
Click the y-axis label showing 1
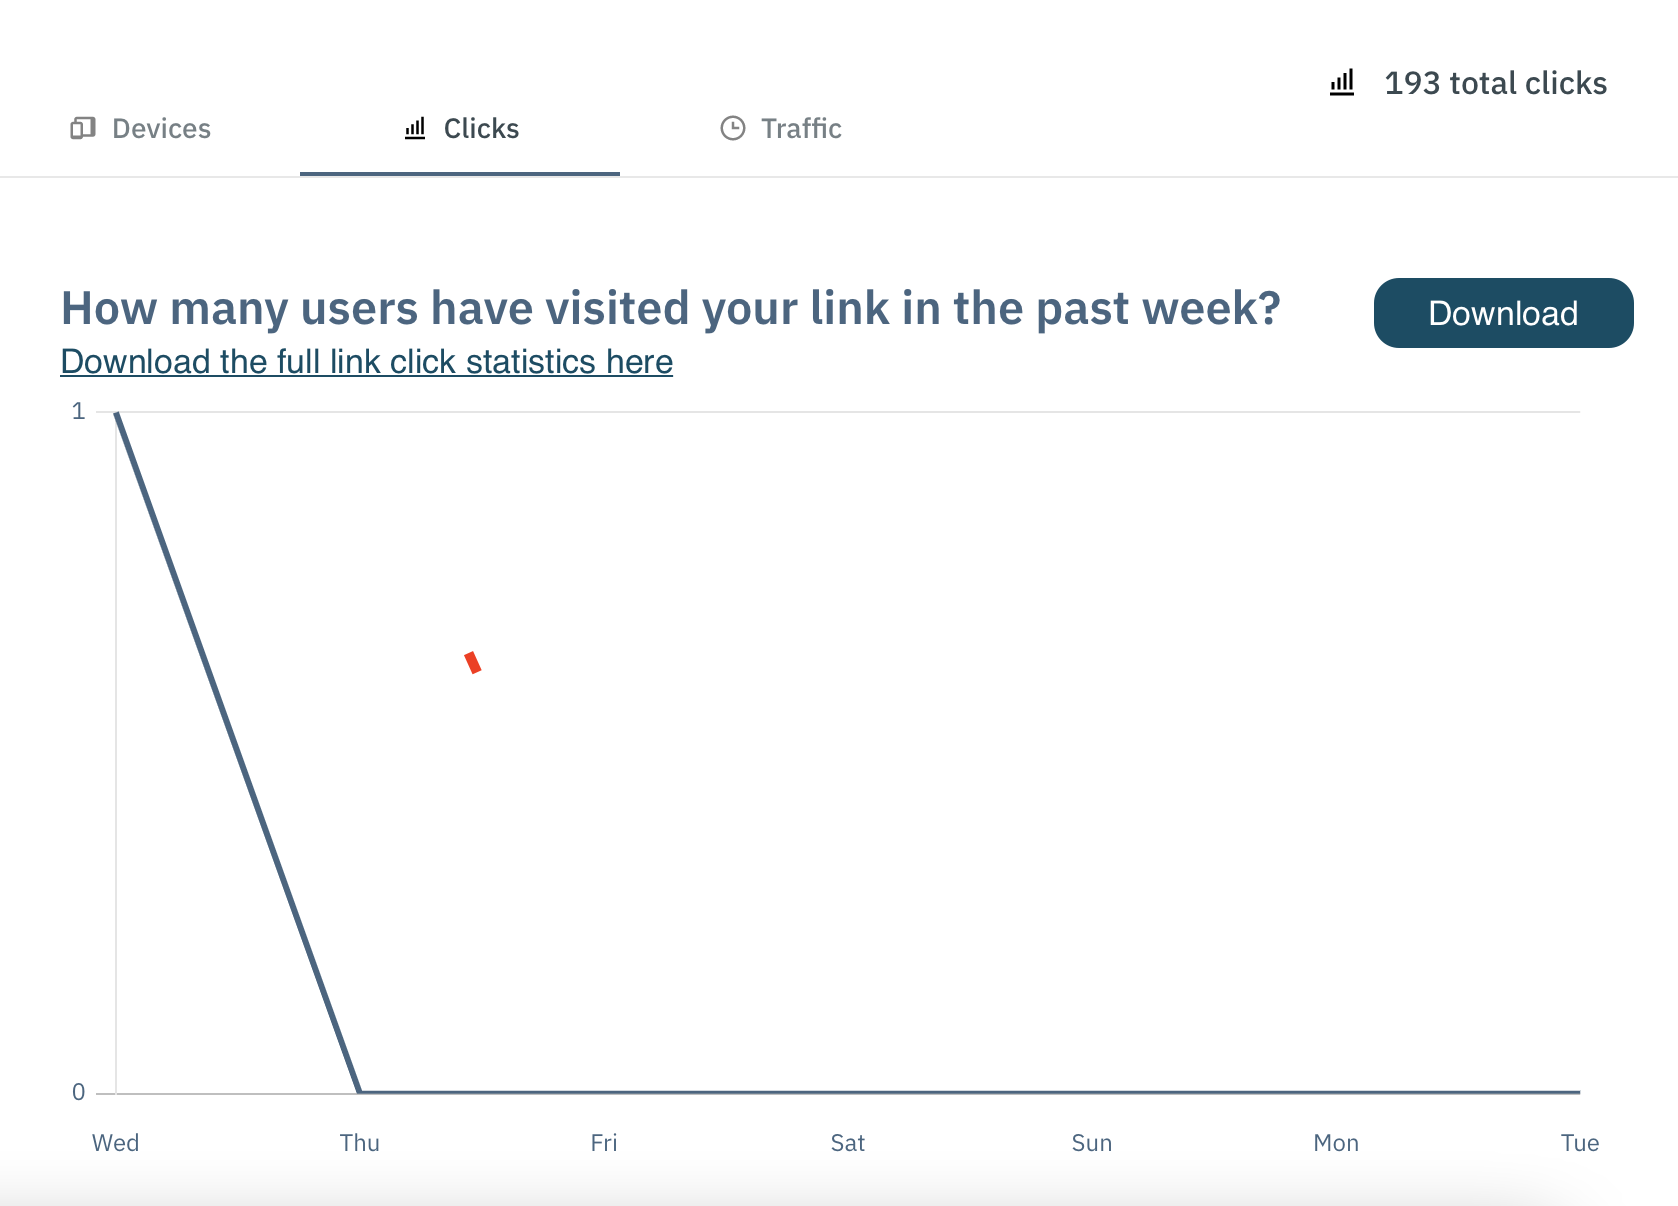(x=78, y=410)
